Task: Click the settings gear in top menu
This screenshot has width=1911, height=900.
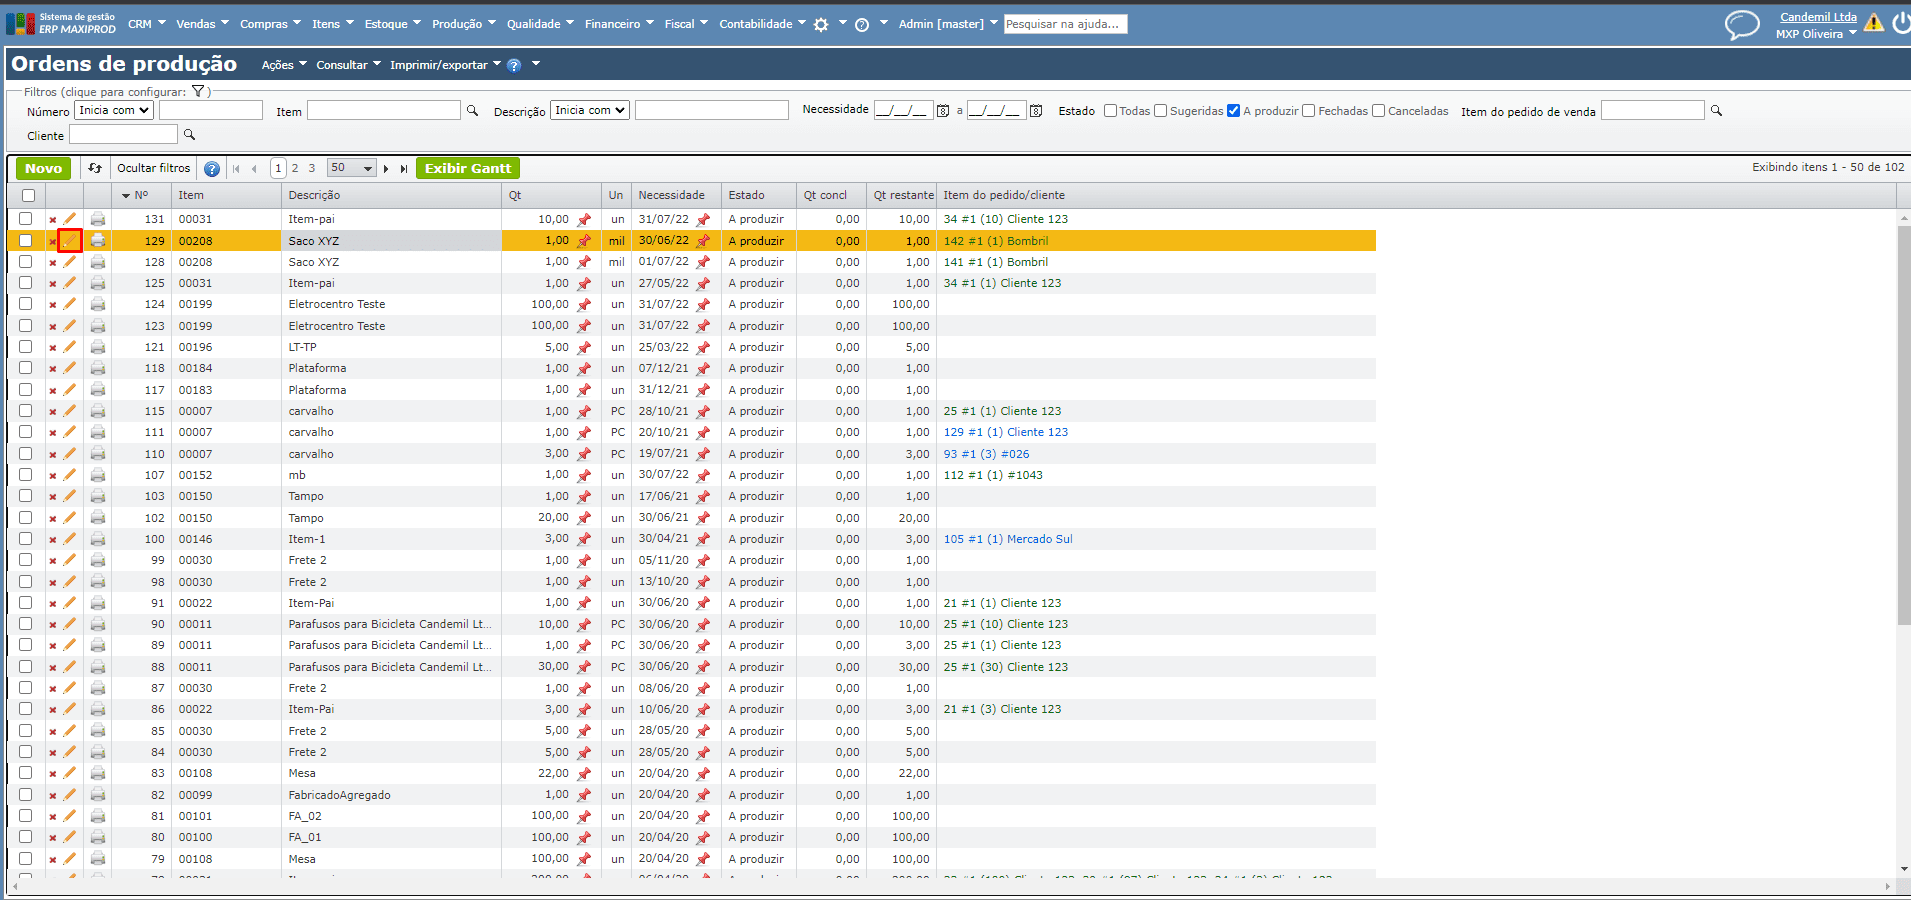Action: 821,25
